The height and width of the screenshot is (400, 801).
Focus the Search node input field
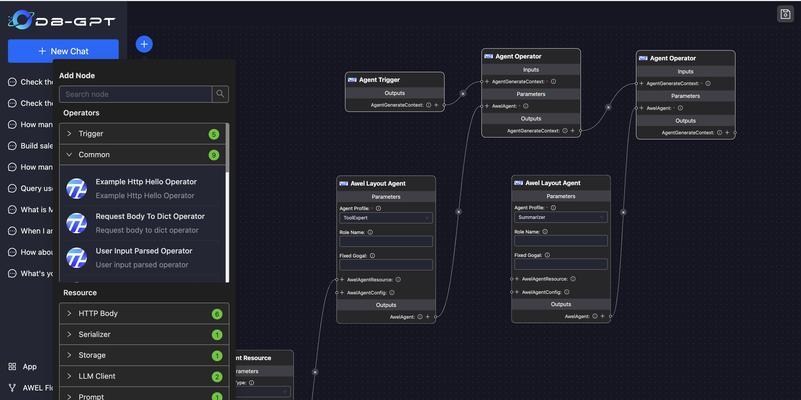point(136,94)
